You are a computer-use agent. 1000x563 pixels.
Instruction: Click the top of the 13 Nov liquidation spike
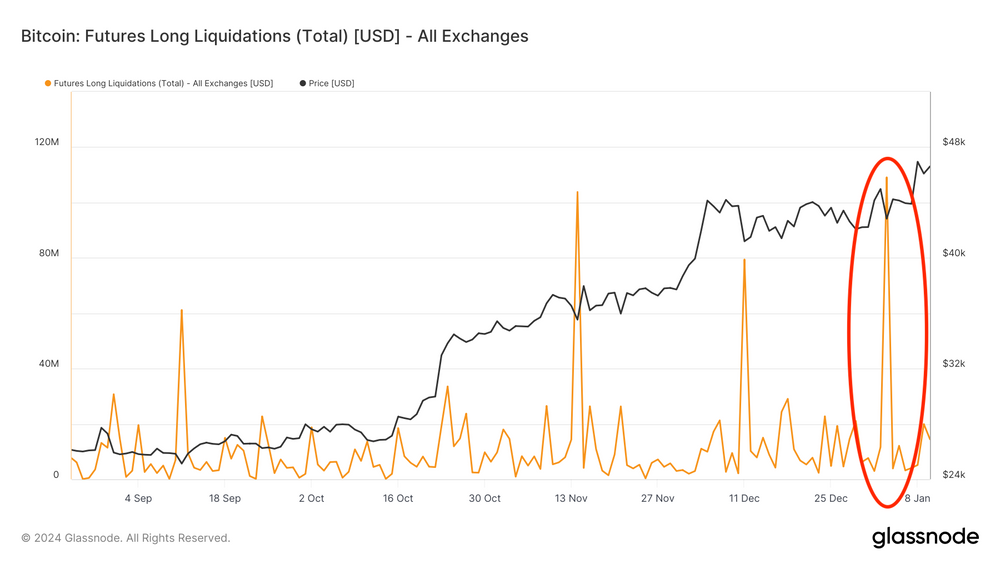tap(577, 192)
